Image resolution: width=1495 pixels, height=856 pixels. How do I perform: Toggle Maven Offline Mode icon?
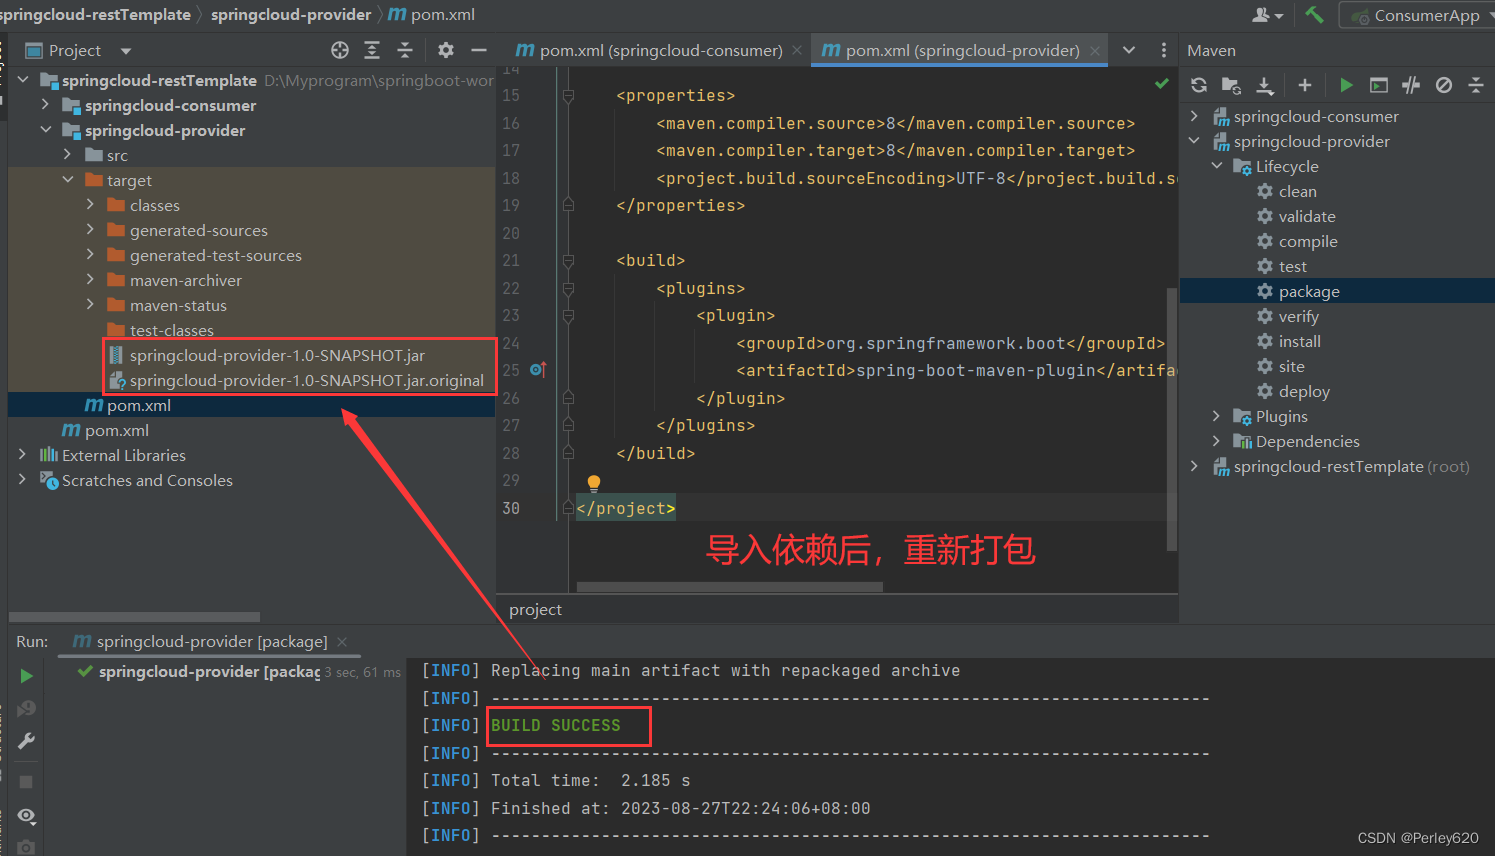click(x=1411, y=85)
